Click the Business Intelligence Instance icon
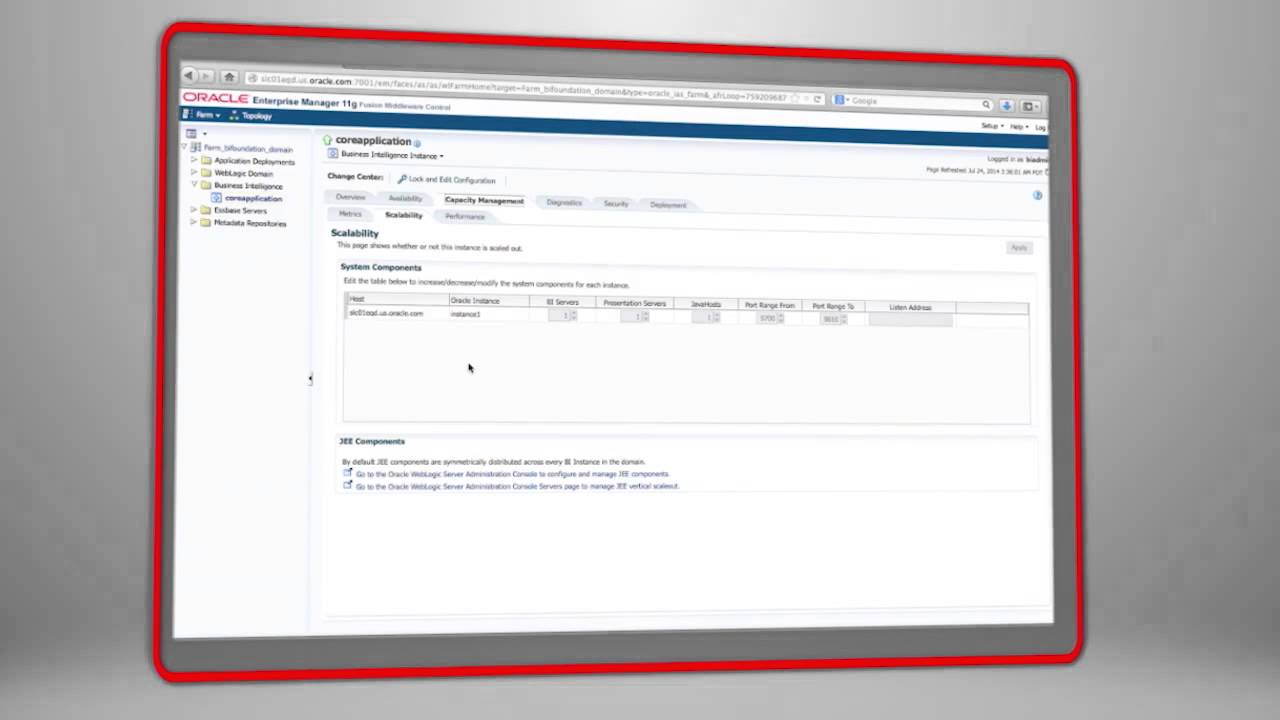1280x720 pixels. tap(333, 154)
